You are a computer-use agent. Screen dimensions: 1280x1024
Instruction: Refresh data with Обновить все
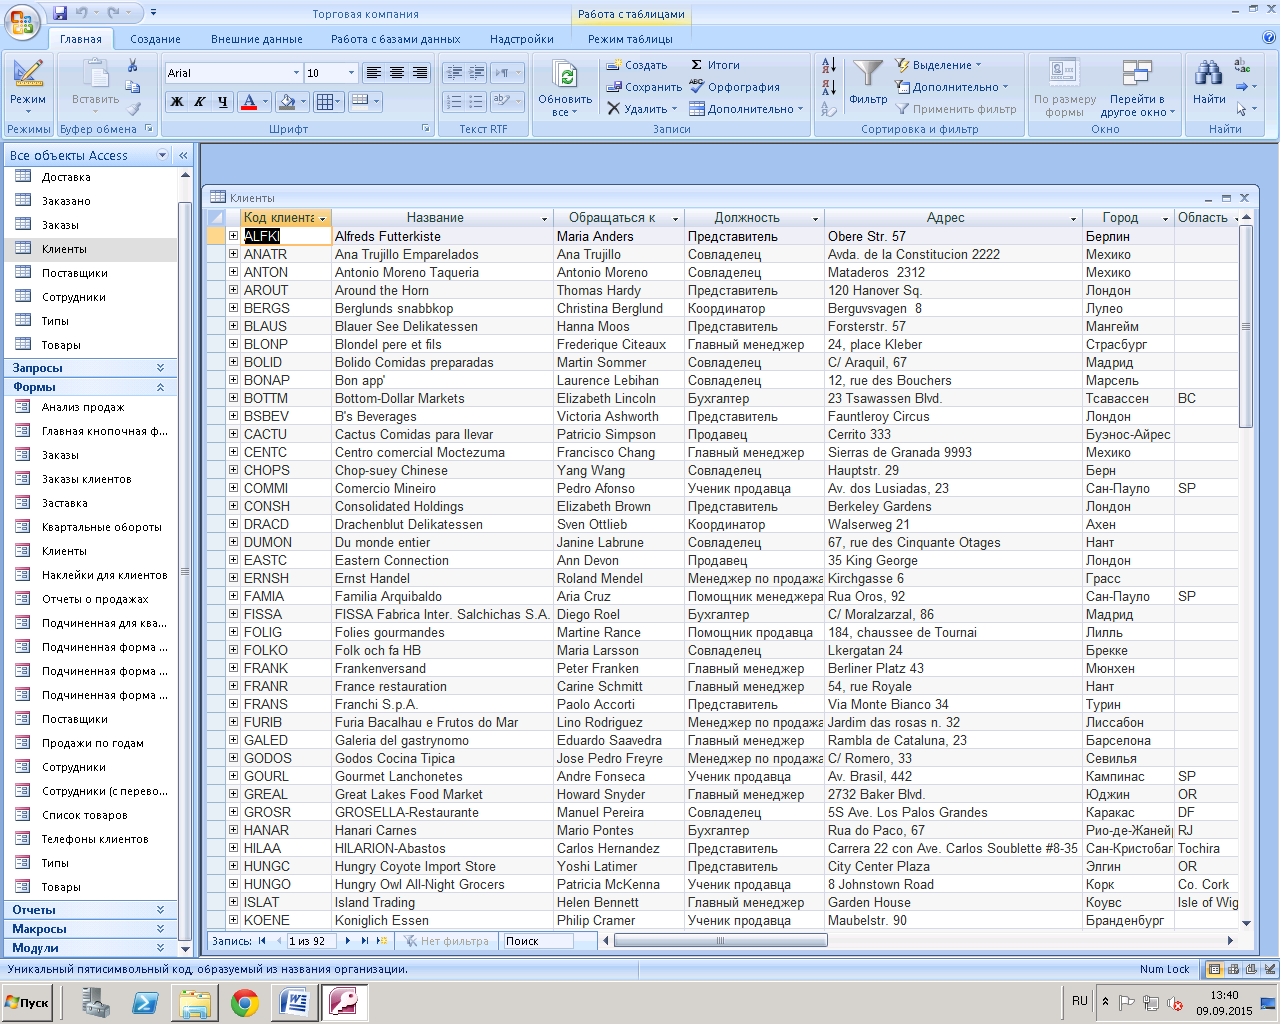pyautogui.click(x=565, y=88)
